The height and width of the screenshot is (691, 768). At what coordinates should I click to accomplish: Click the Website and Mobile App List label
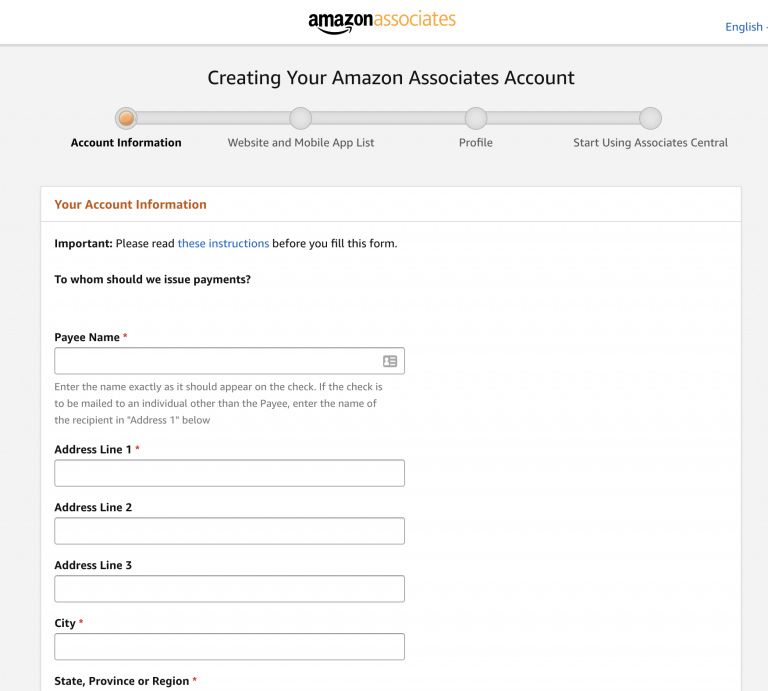tap(301, 143)
